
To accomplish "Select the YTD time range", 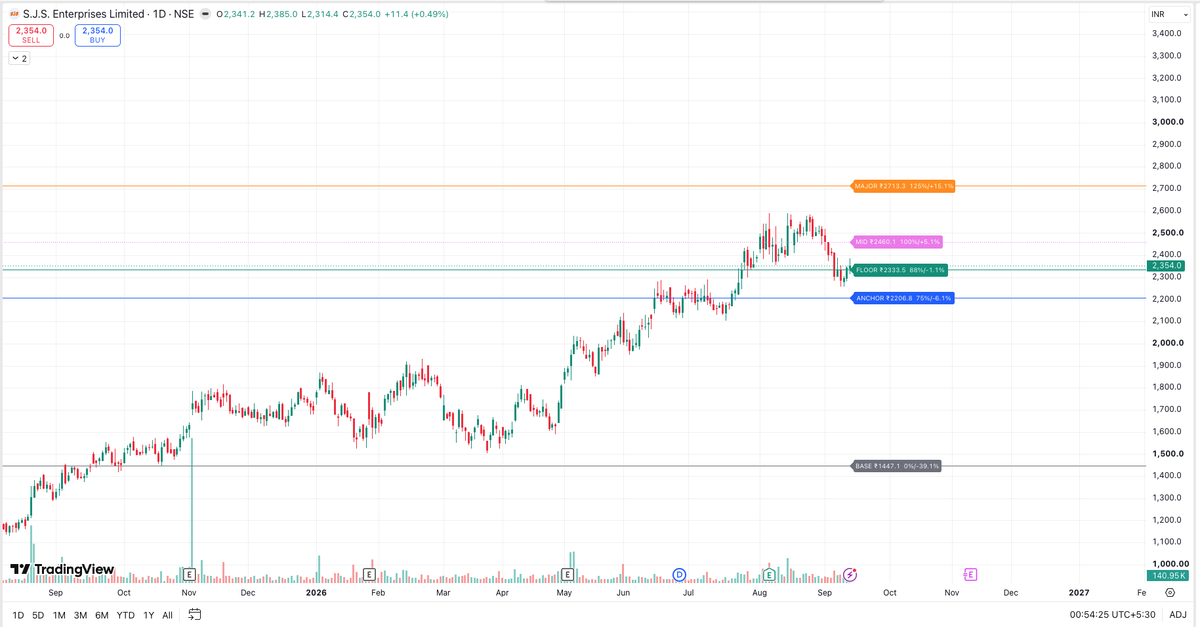I will [125, 615].
